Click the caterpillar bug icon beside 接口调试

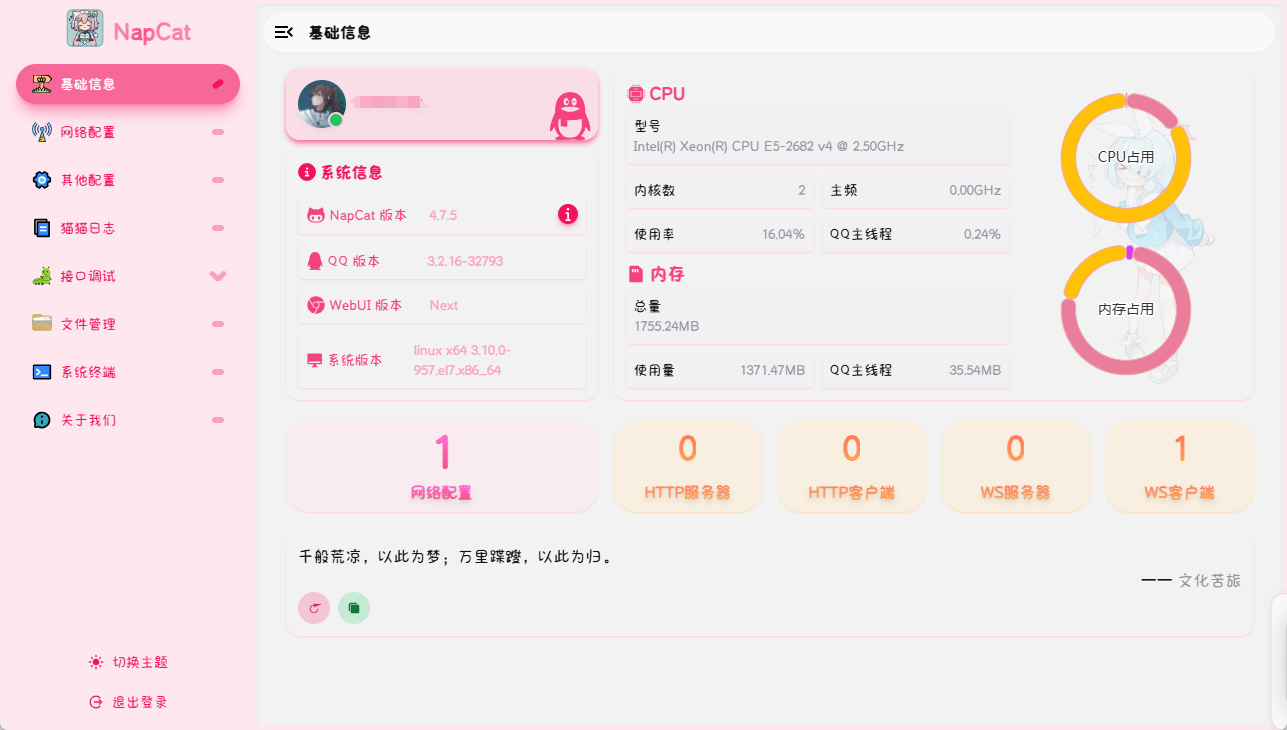[41, 276]
